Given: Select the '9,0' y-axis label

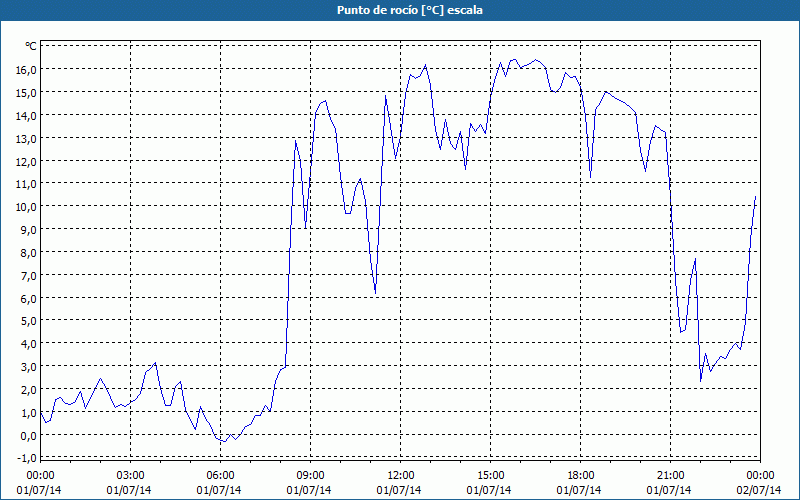Looking at the screenshot, I should tap(29, 230).
